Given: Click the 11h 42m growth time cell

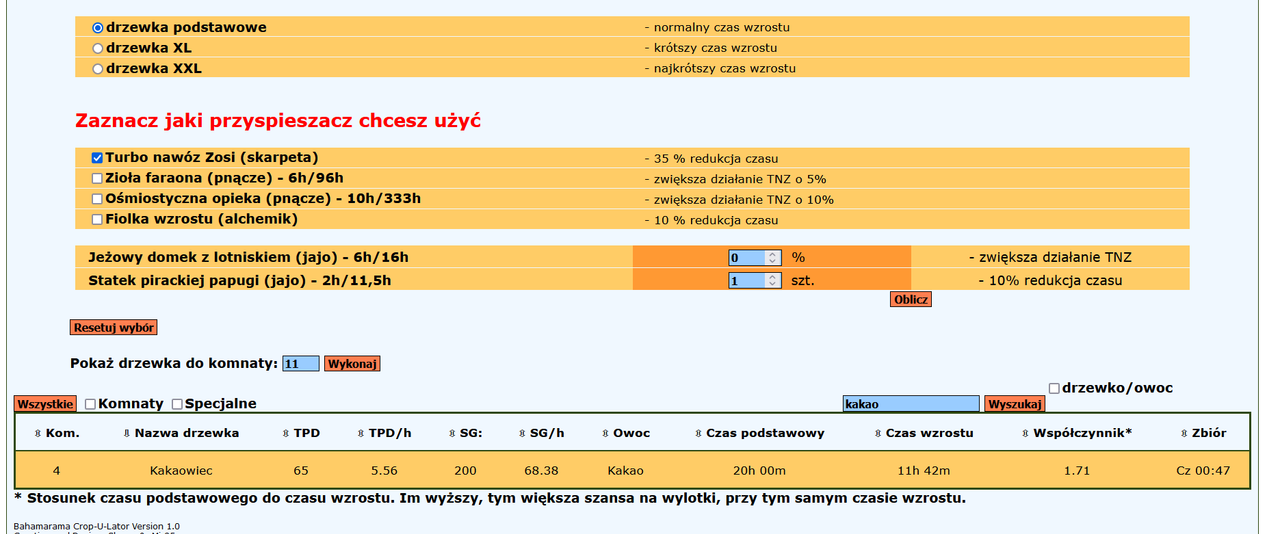Looking at the screenshot, I should [x=922, y=470].
